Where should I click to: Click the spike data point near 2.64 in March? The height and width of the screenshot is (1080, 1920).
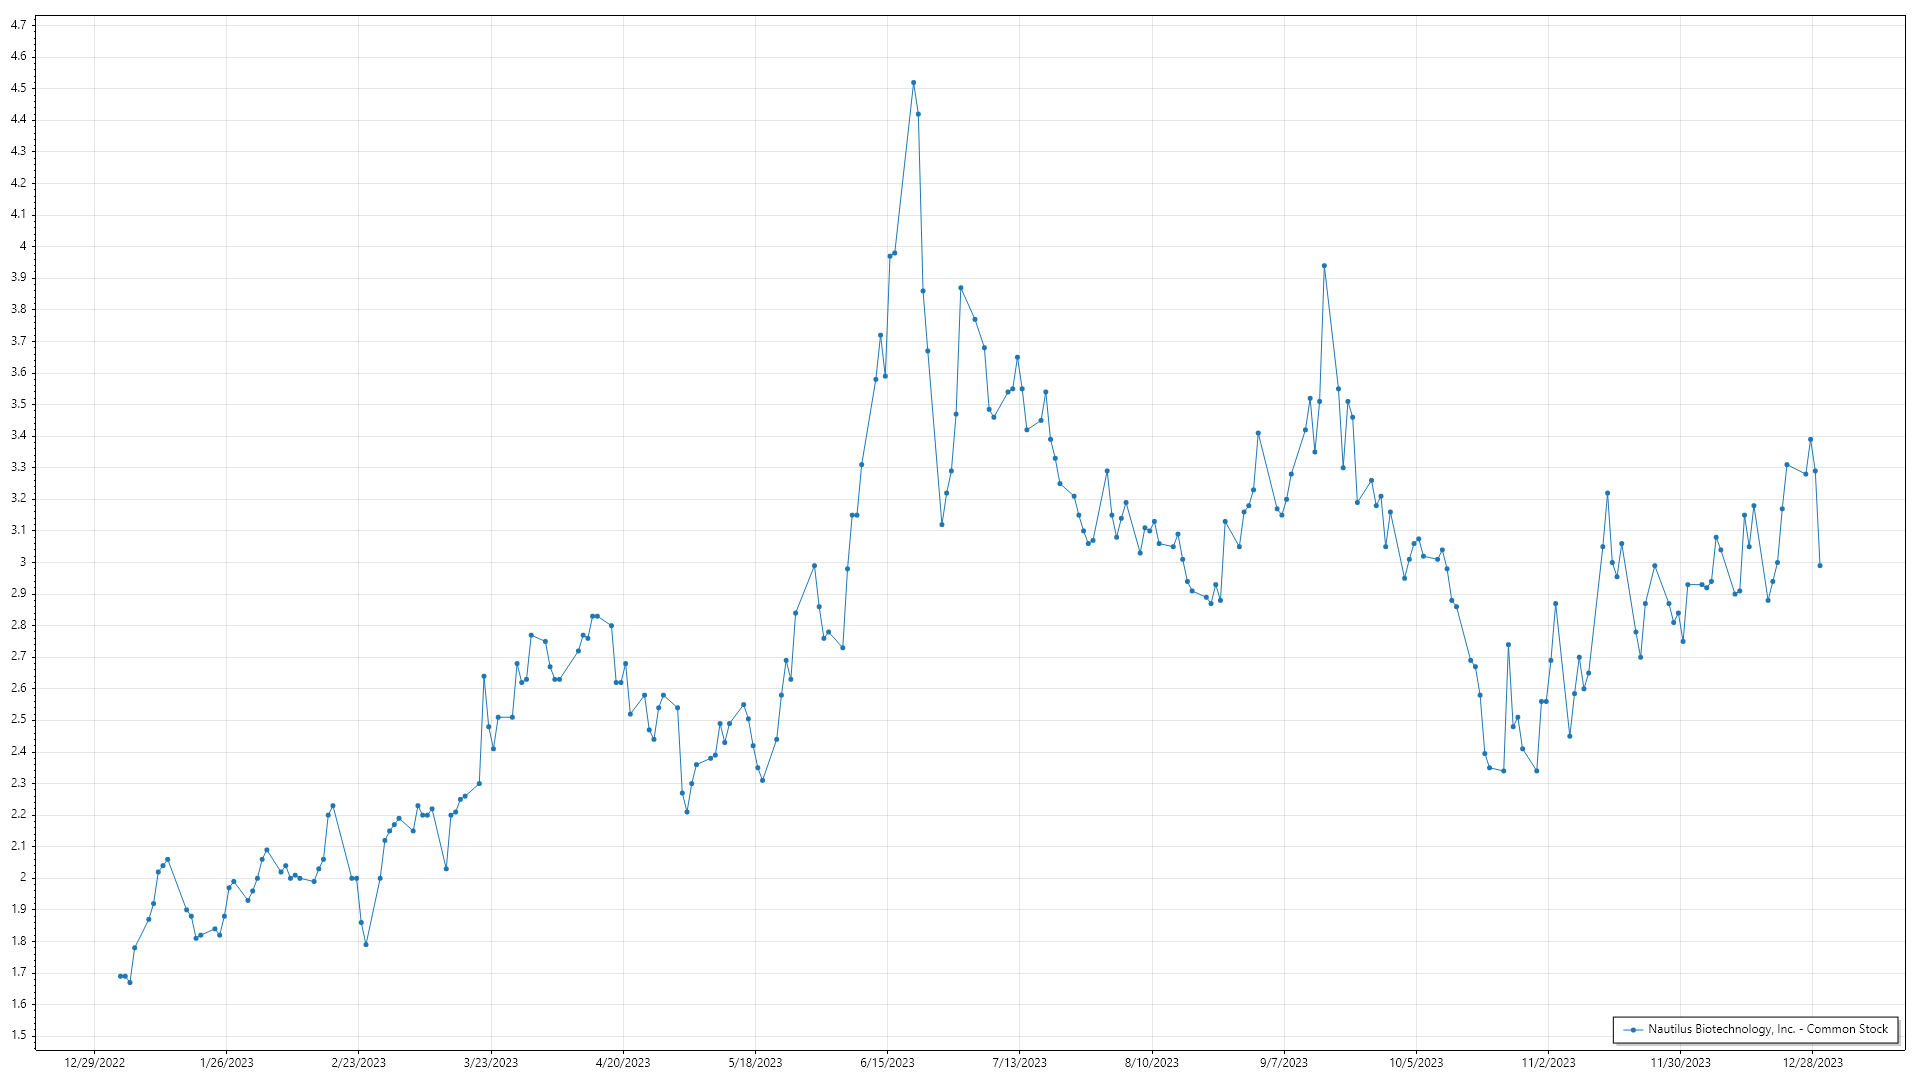tap(484, 676)
